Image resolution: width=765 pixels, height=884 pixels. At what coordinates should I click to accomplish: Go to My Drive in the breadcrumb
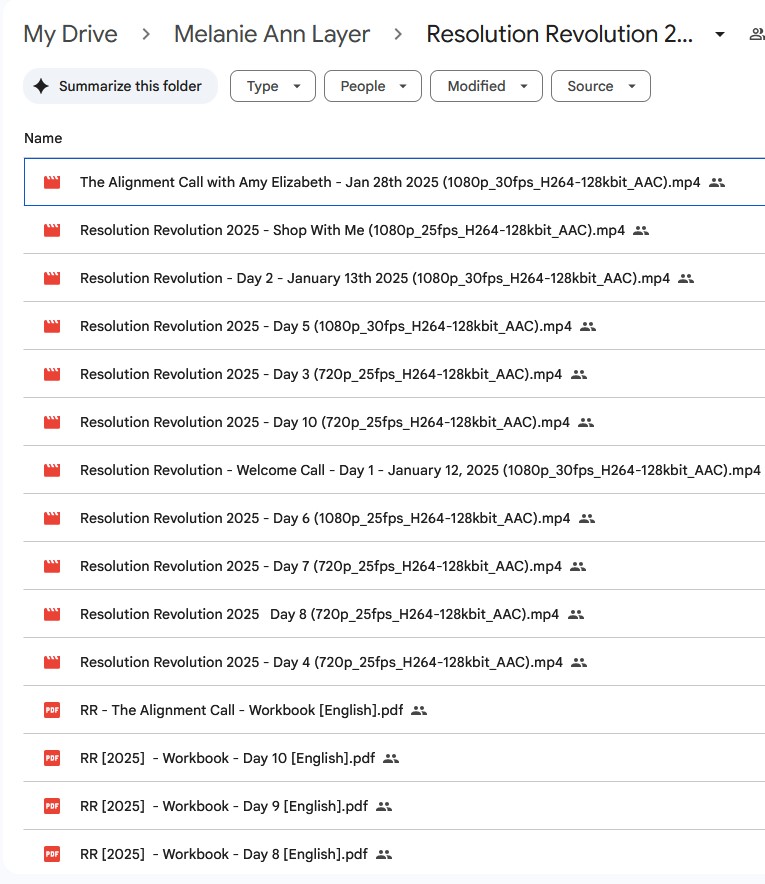tap(70, 34)
